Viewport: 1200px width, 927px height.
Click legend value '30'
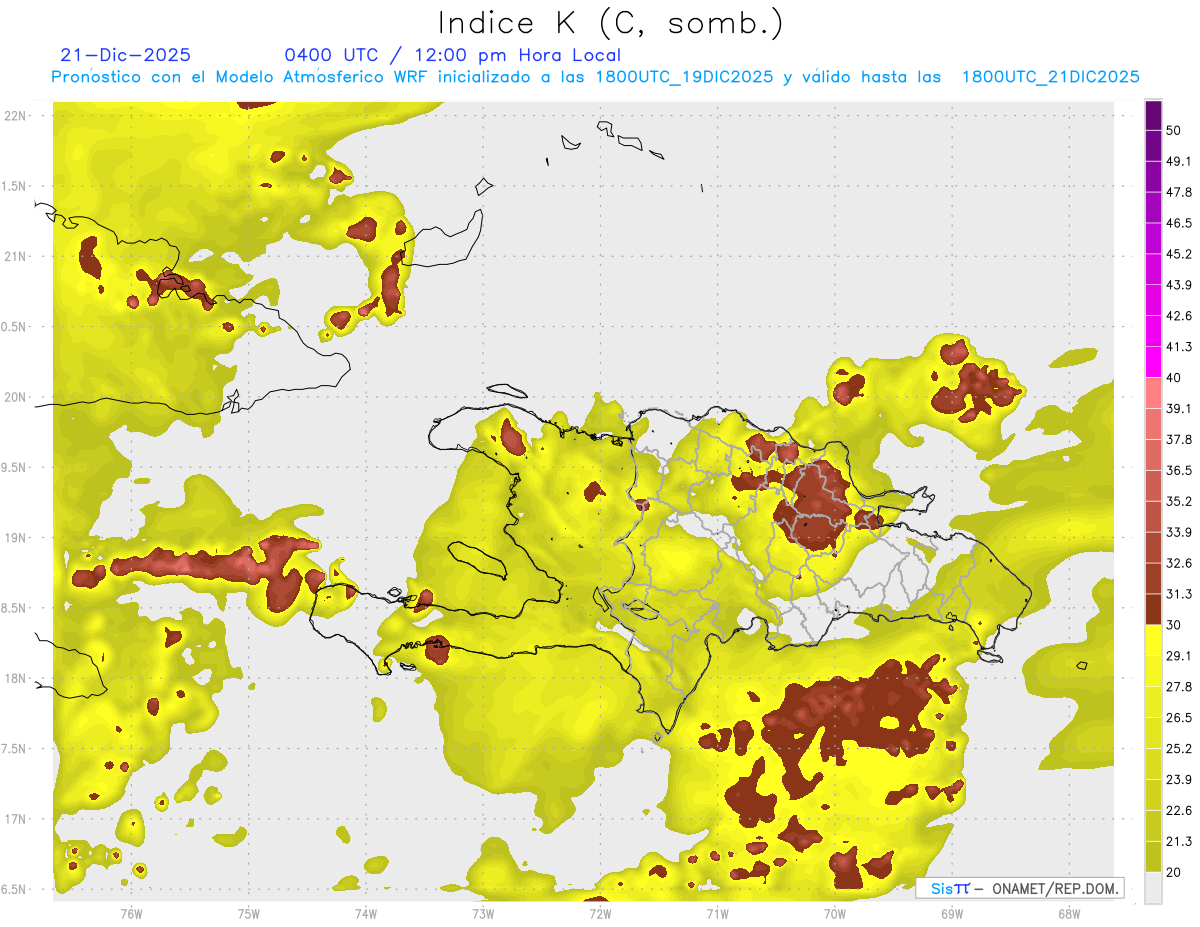click(x=1174, y=625)
